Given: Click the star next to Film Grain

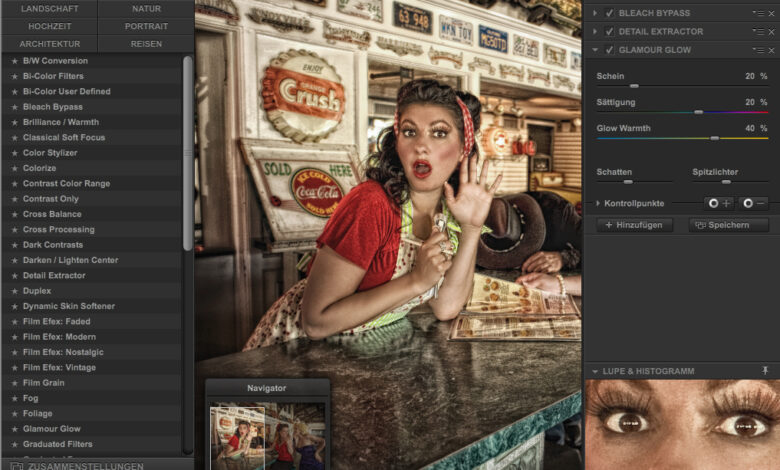Looking at the screenshot, I should pyautogui.click(x=14, y=383).
